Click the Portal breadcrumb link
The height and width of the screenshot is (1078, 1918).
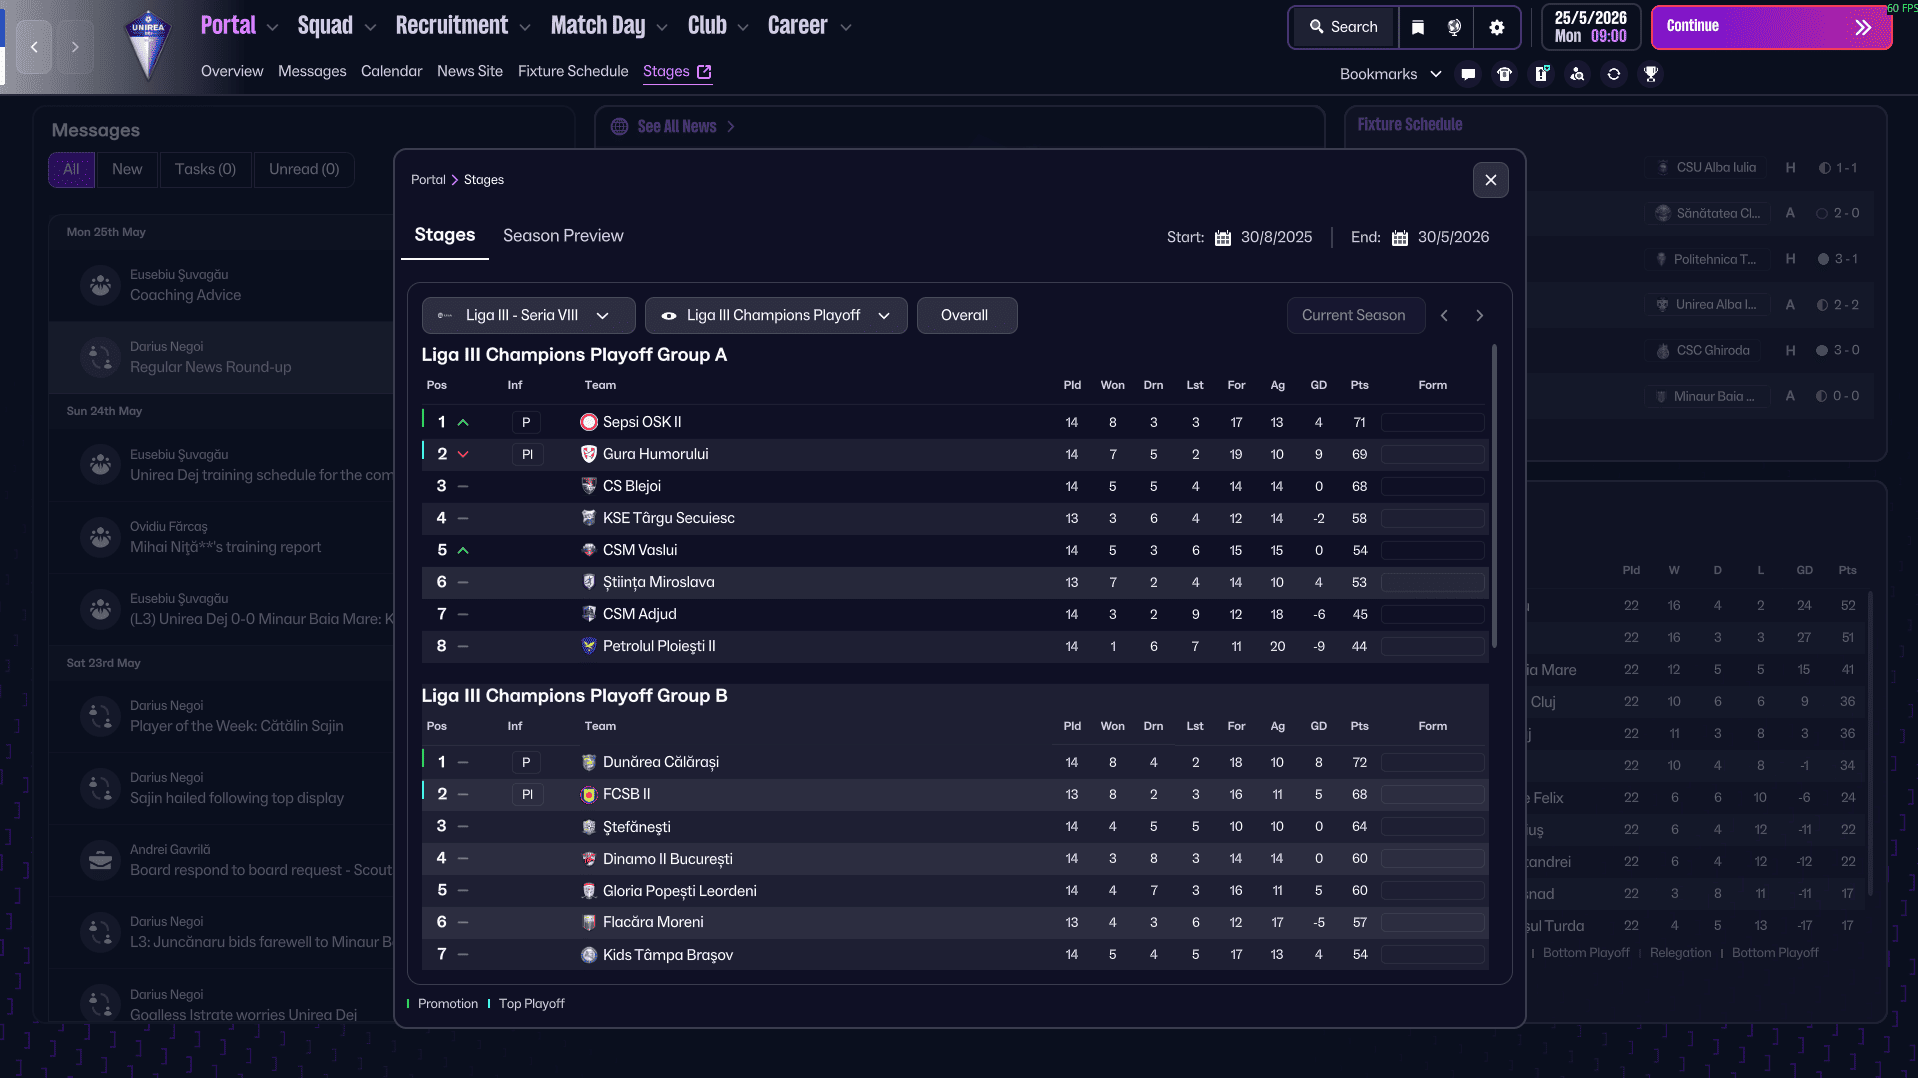click(428, 180)
